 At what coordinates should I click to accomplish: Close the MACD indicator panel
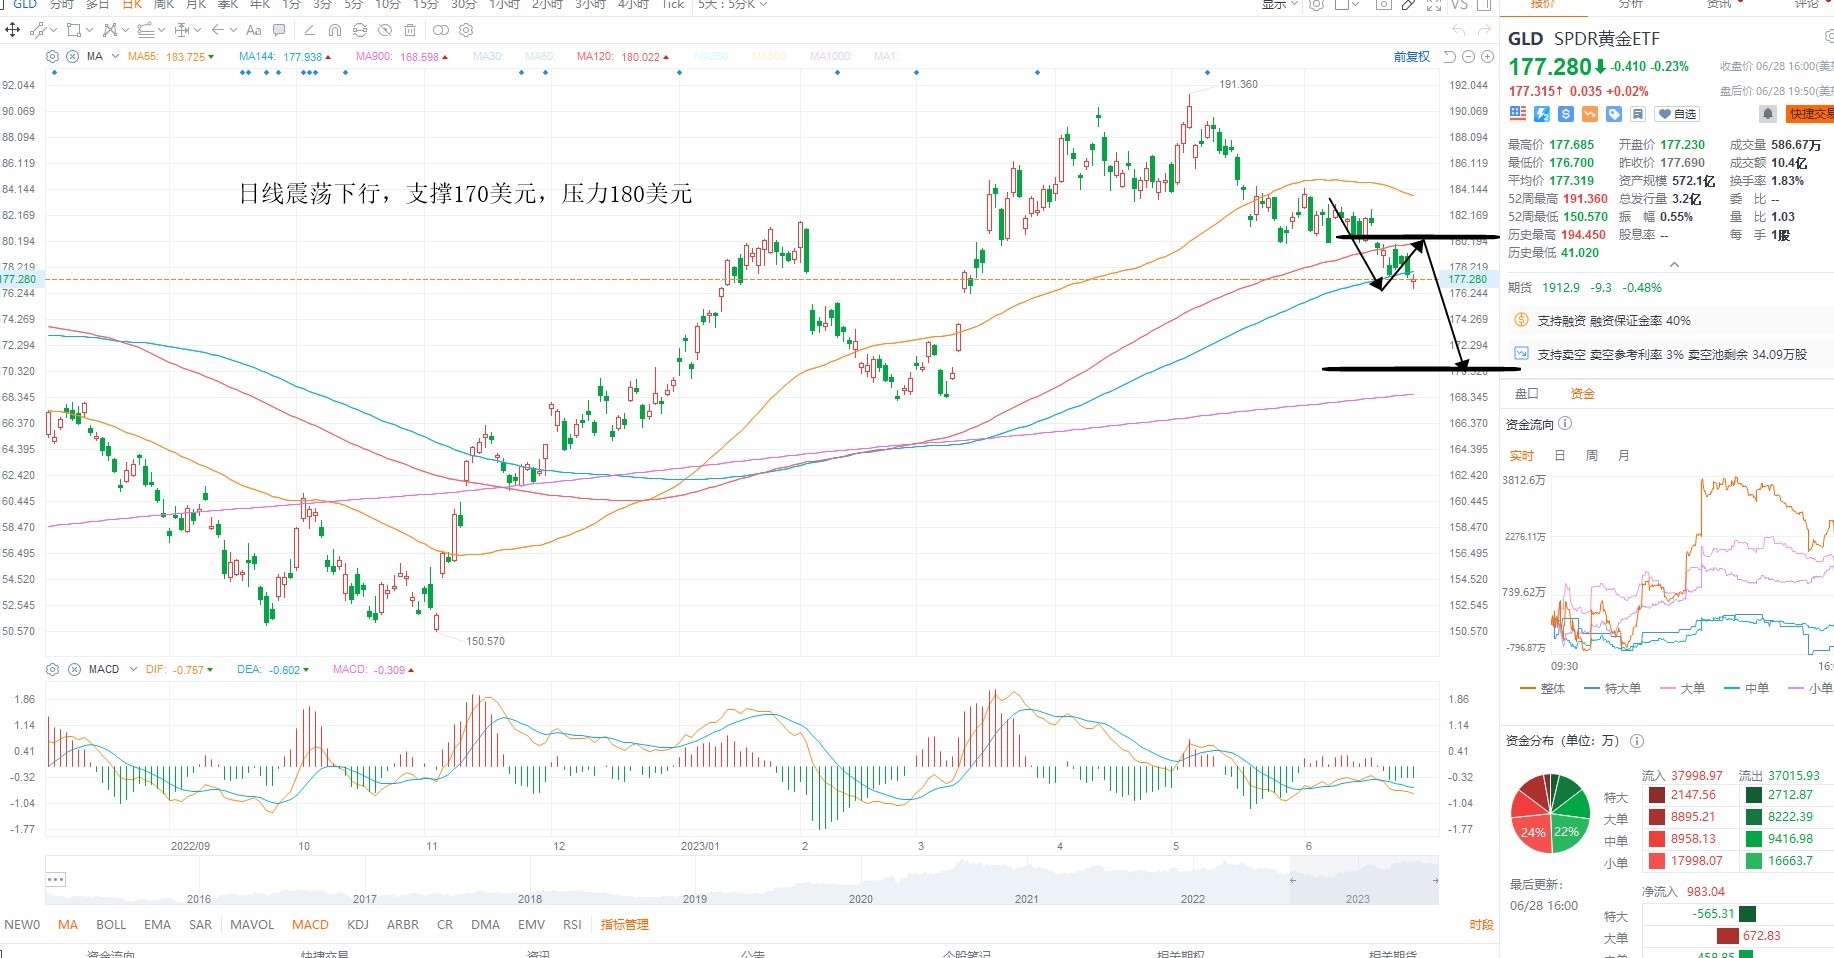(x=74, y=669)
